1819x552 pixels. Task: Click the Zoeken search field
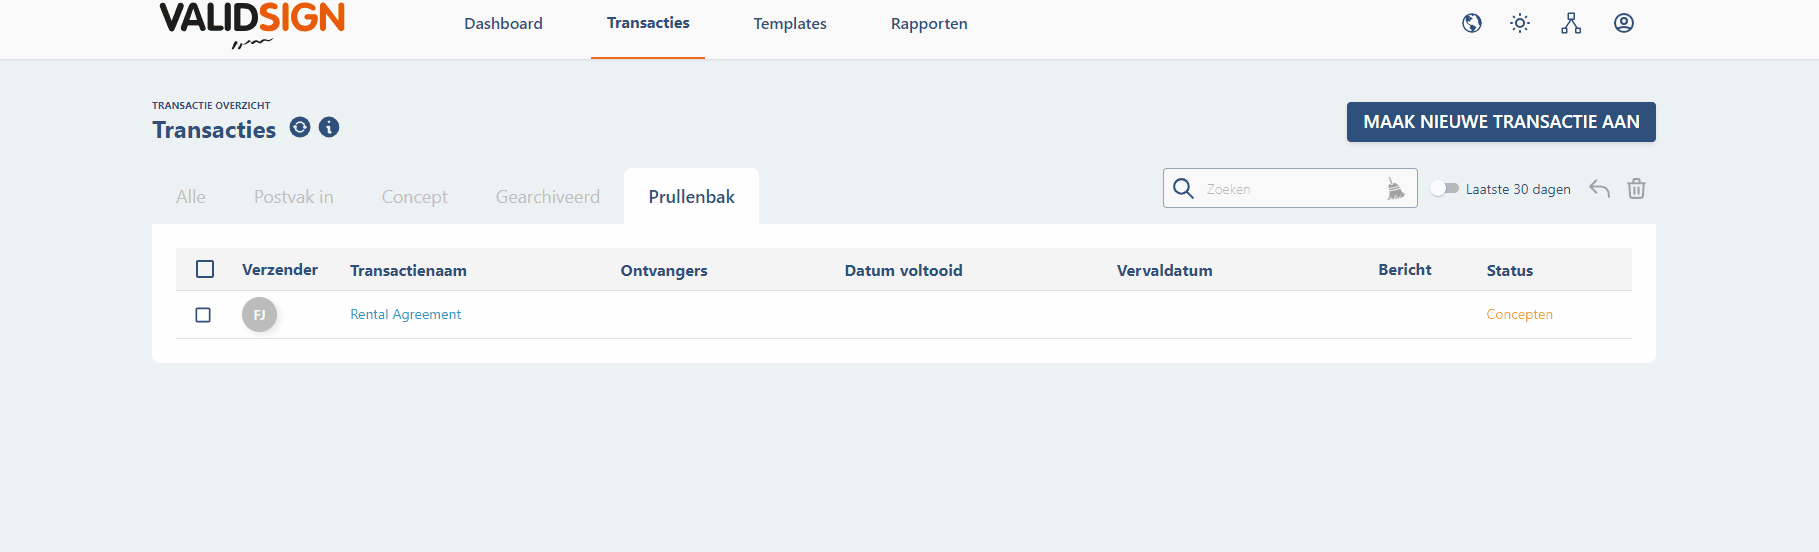1290,188
